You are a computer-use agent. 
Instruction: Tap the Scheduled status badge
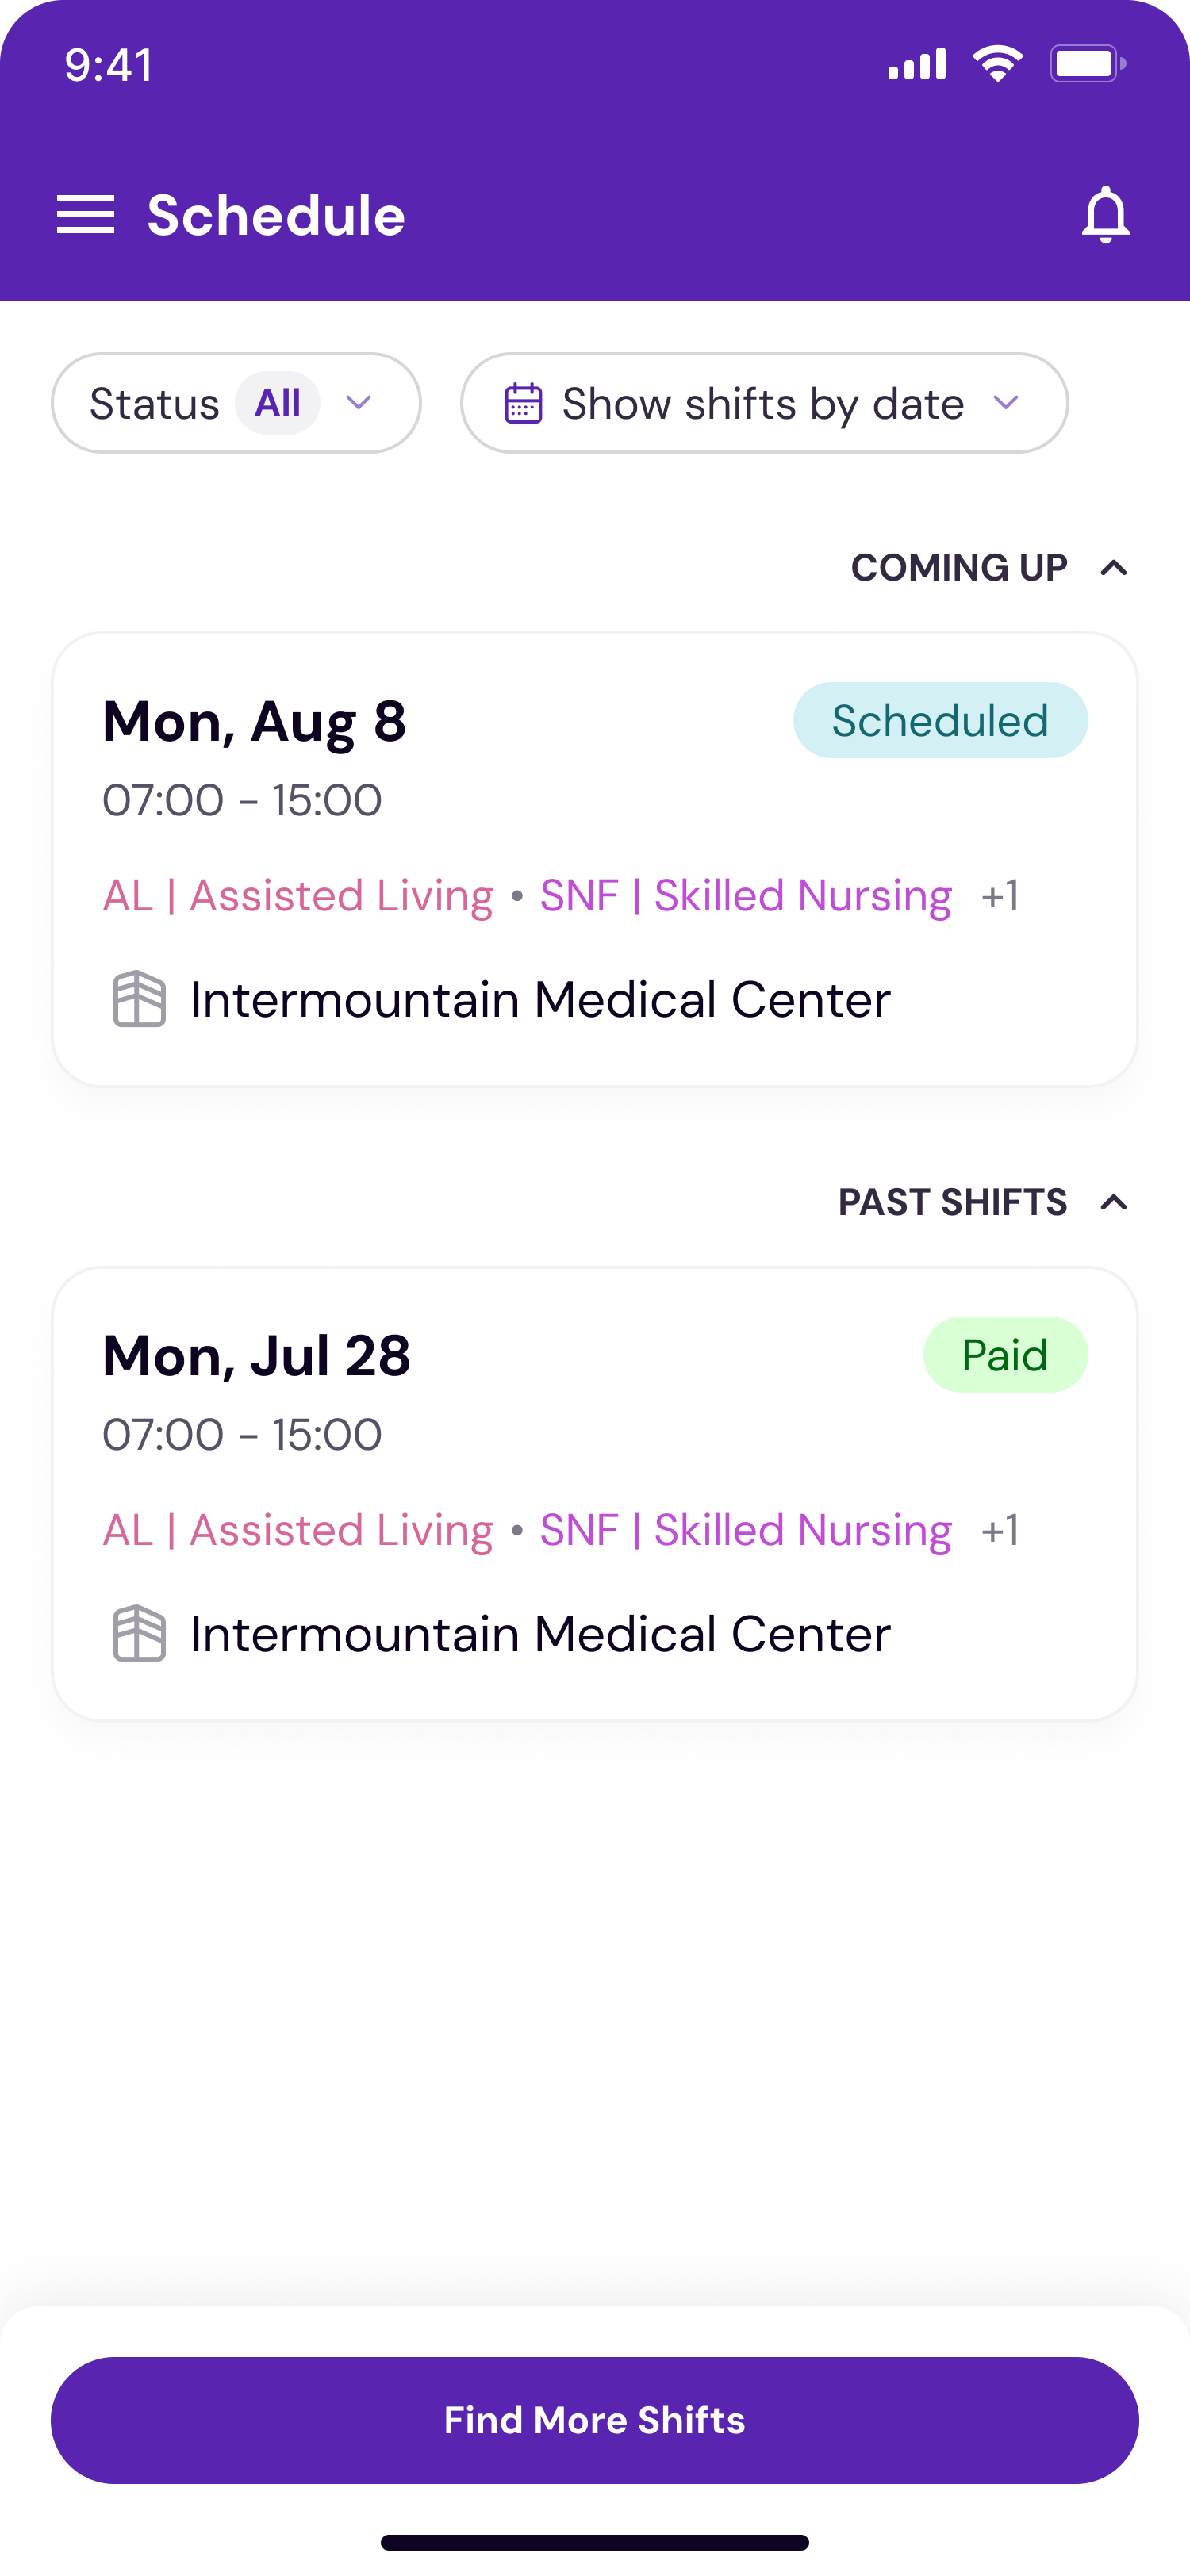940,720
